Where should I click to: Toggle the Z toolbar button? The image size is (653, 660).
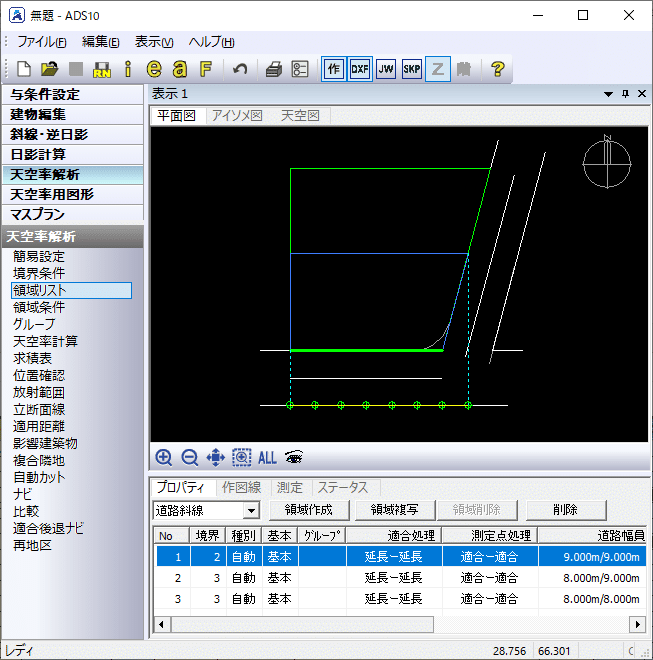pos(438,69)
